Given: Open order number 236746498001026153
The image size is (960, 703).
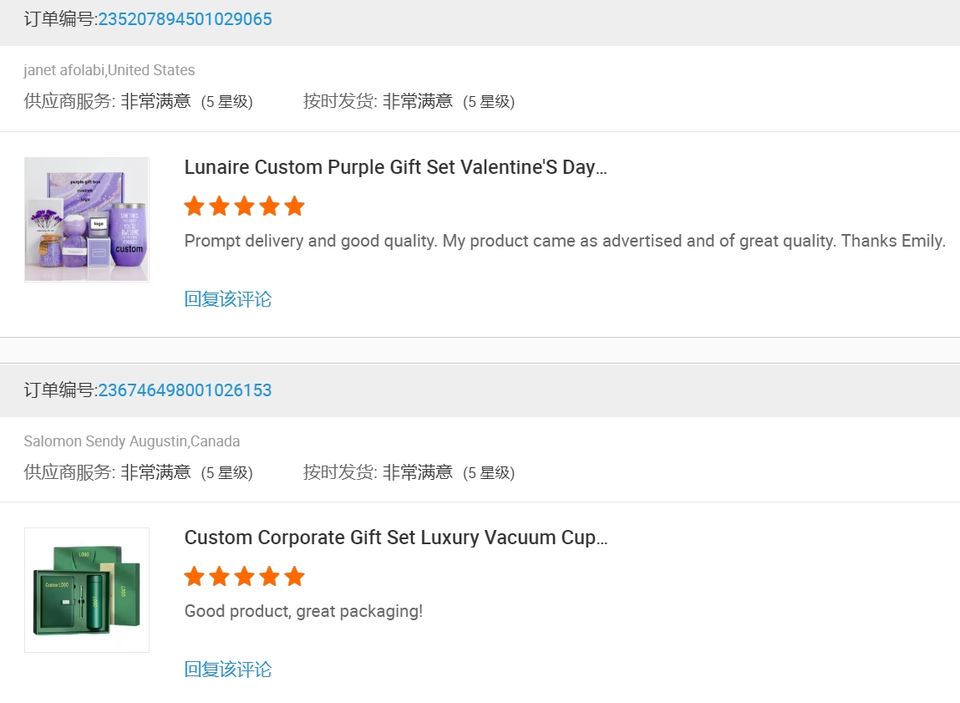Looking at the screenshot, I should (184, 390).
